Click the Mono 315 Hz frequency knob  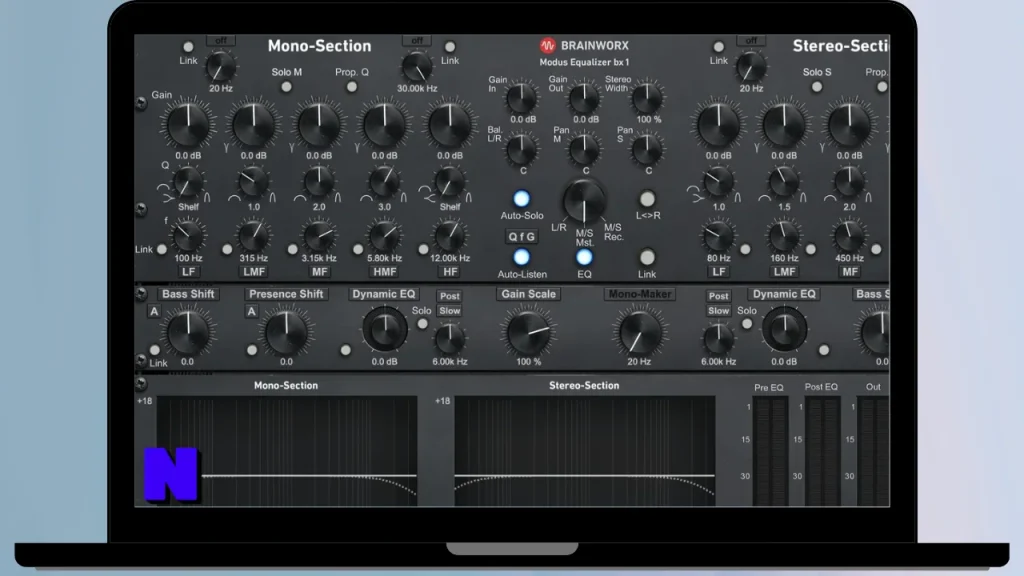[x=253, y=236]
